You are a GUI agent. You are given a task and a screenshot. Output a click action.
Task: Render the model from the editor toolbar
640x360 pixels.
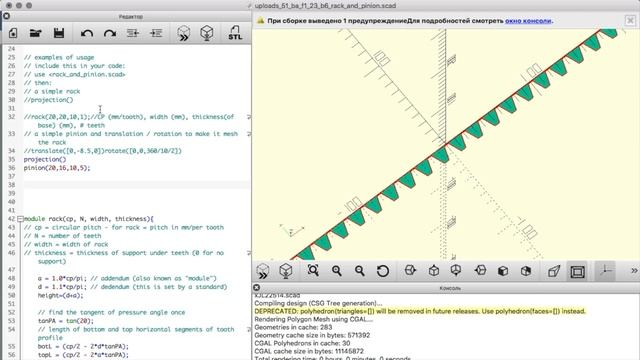[207, 33]
